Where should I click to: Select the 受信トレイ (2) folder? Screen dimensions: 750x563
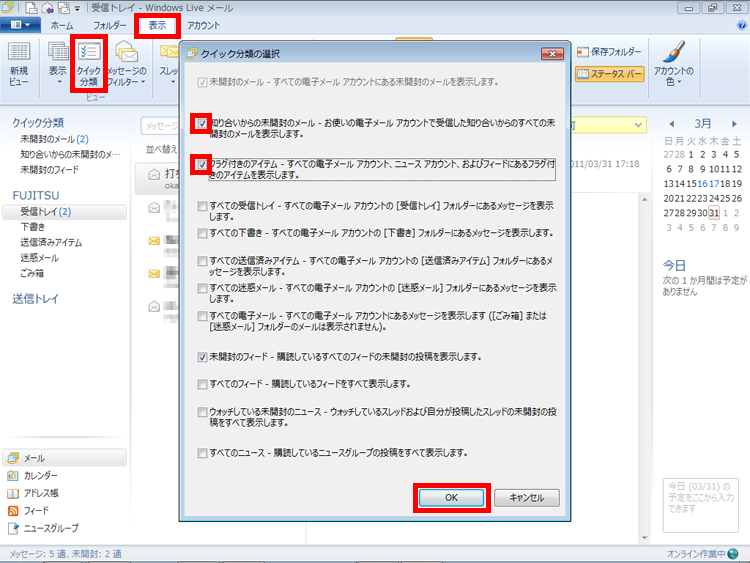tap(65, 212)
